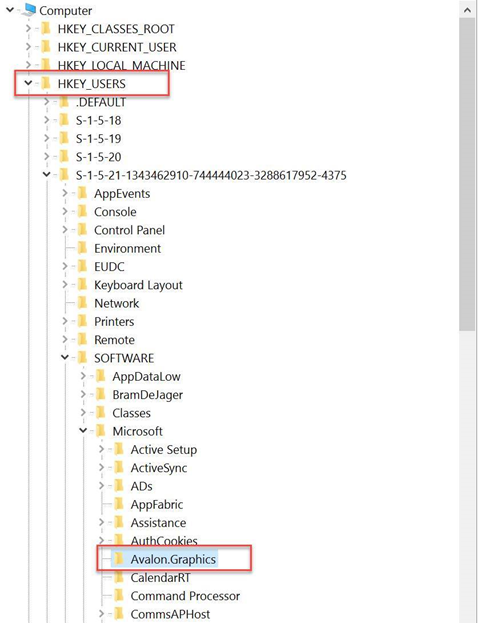The width and height of the screenshot is (478, 623).
Task: Click the HKEY_CURRENT_USER folder icon
Action: (x=46, y=47)
